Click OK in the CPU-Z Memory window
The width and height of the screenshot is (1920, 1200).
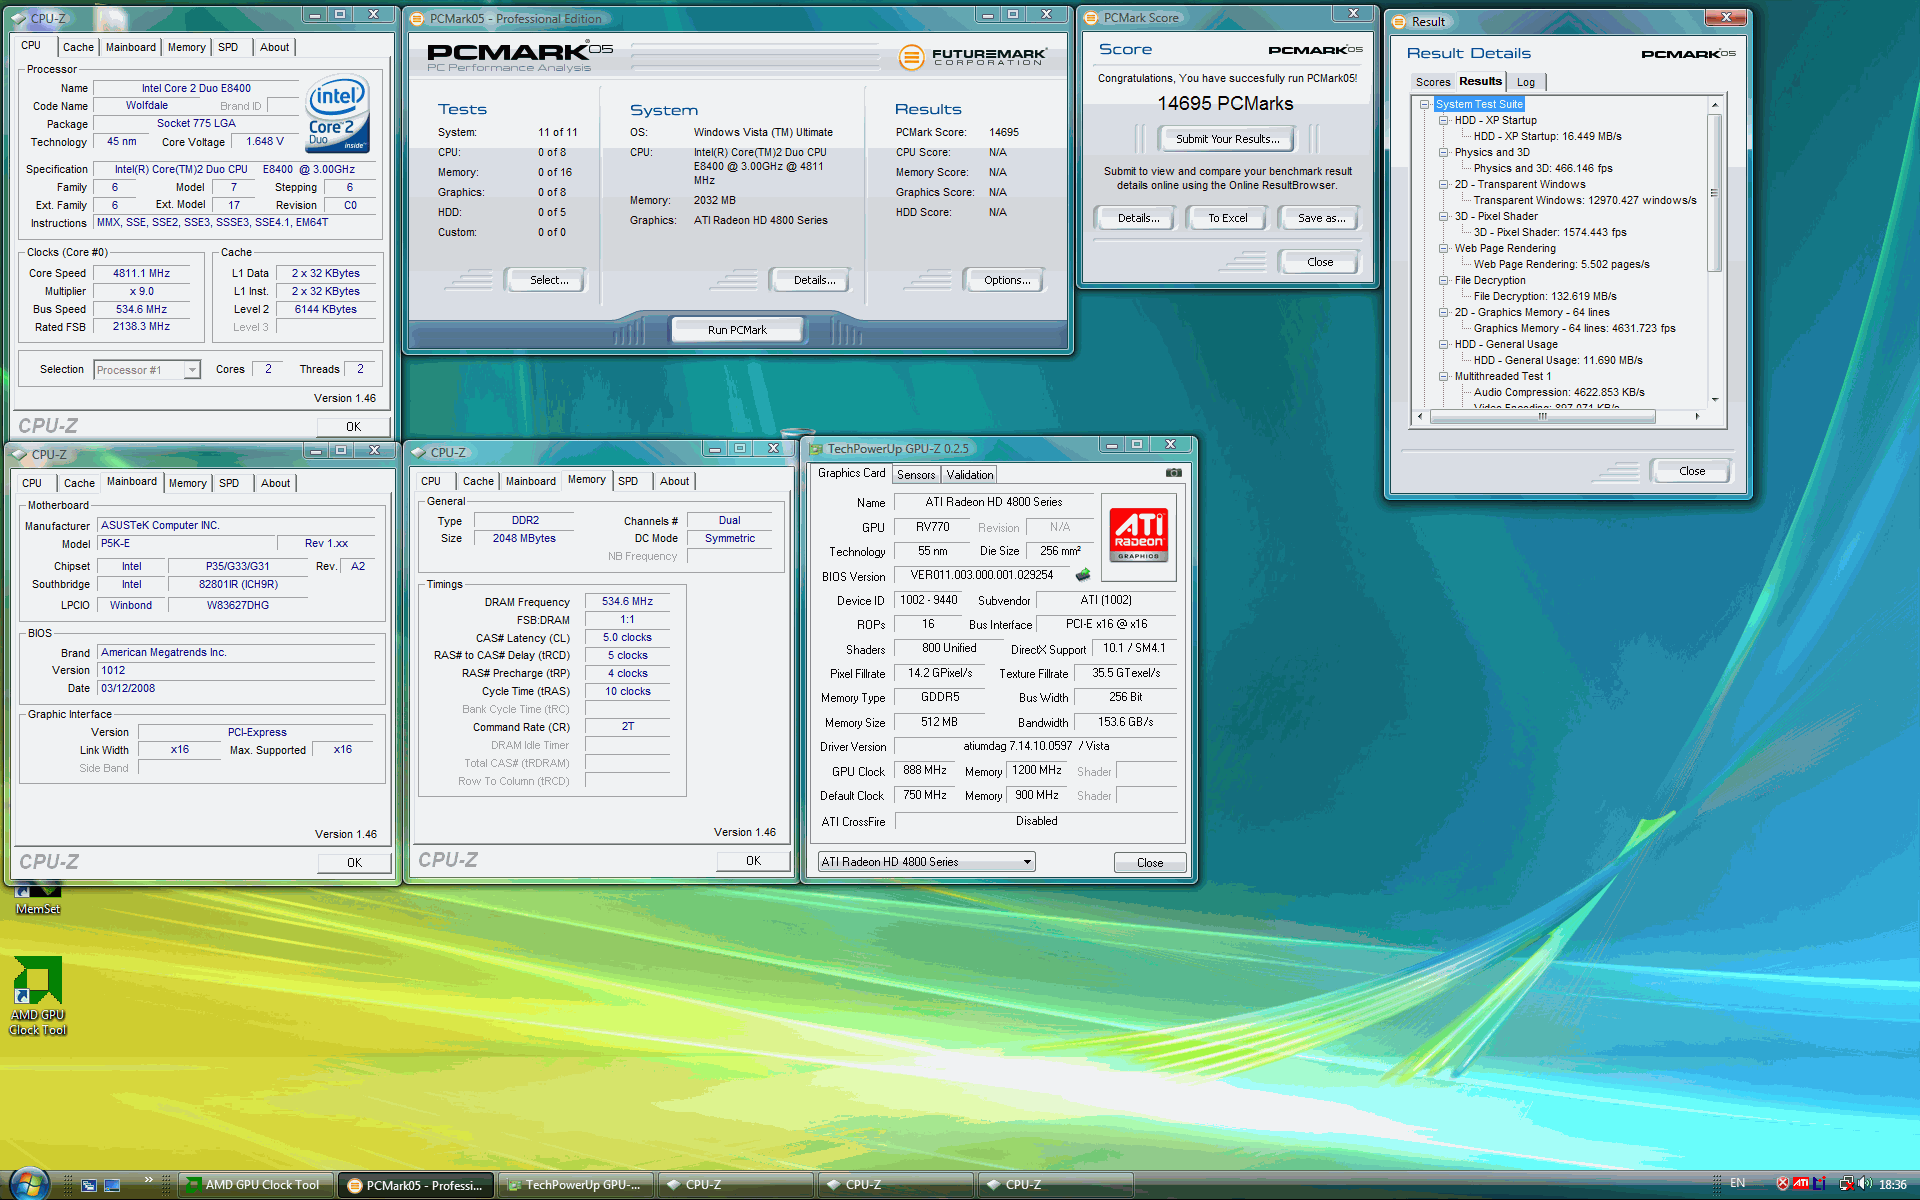click(x=753, y=861)
